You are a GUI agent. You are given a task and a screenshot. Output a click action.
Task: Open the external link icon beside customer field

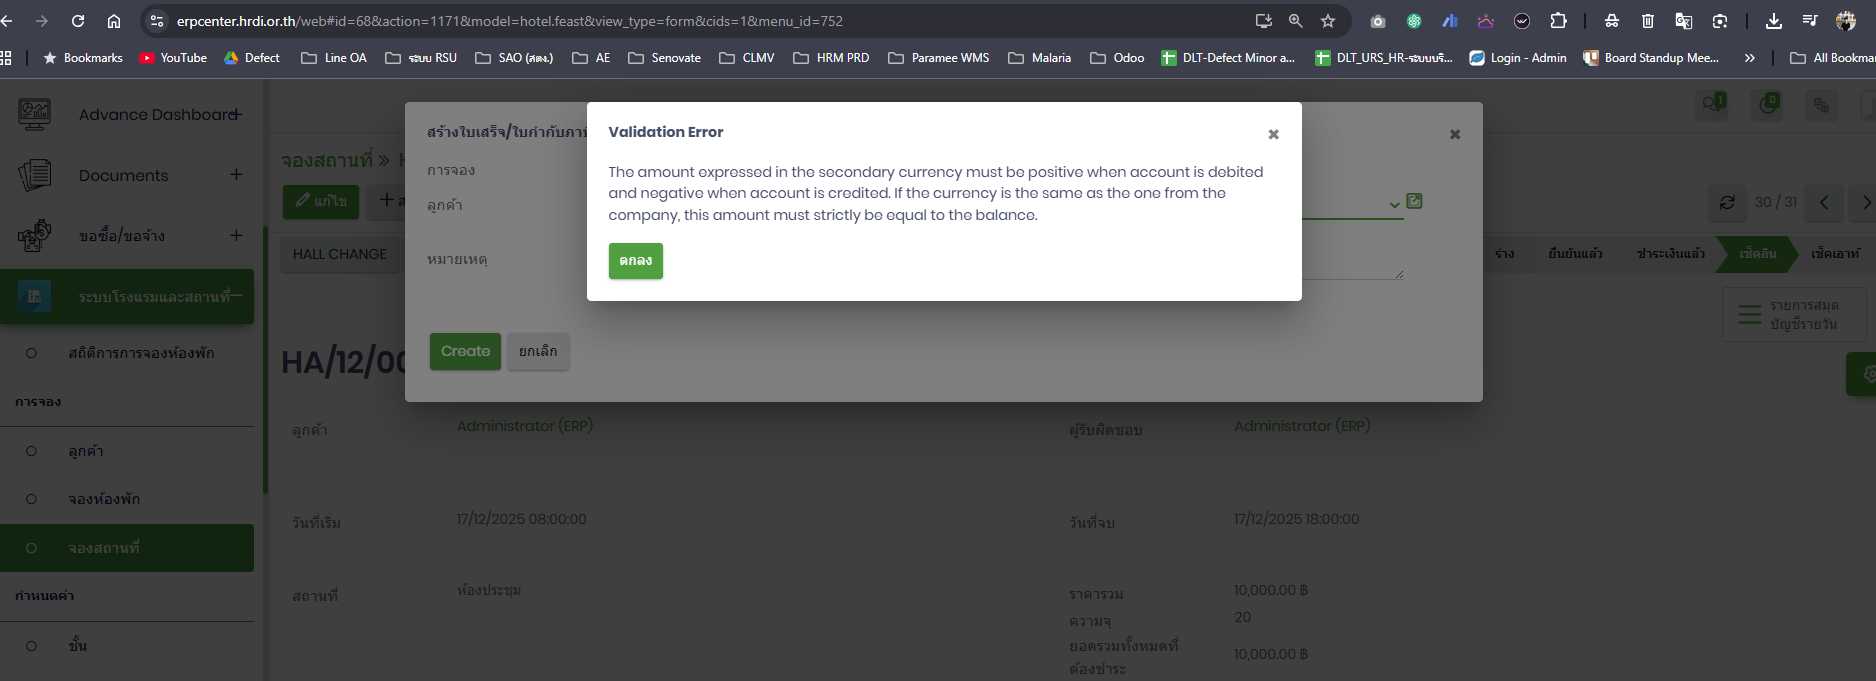[1414, 201]
